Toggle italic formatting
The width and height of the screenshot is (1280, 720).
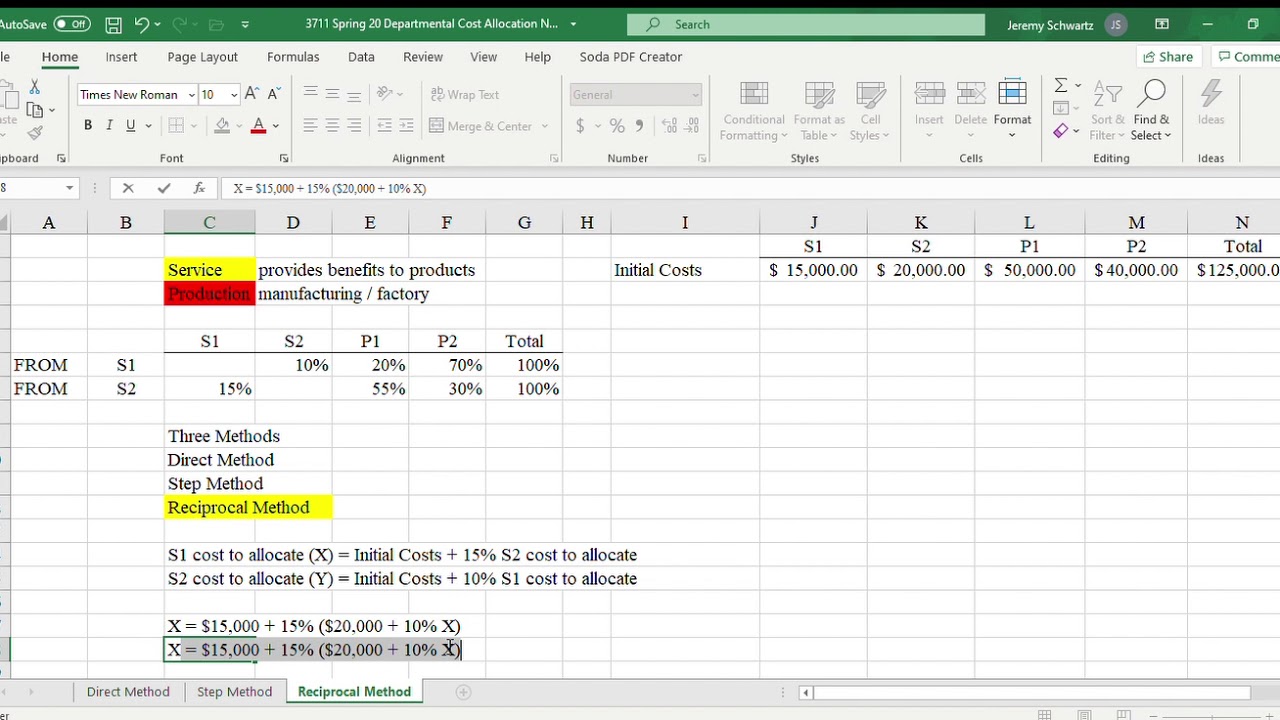point(109,126)
